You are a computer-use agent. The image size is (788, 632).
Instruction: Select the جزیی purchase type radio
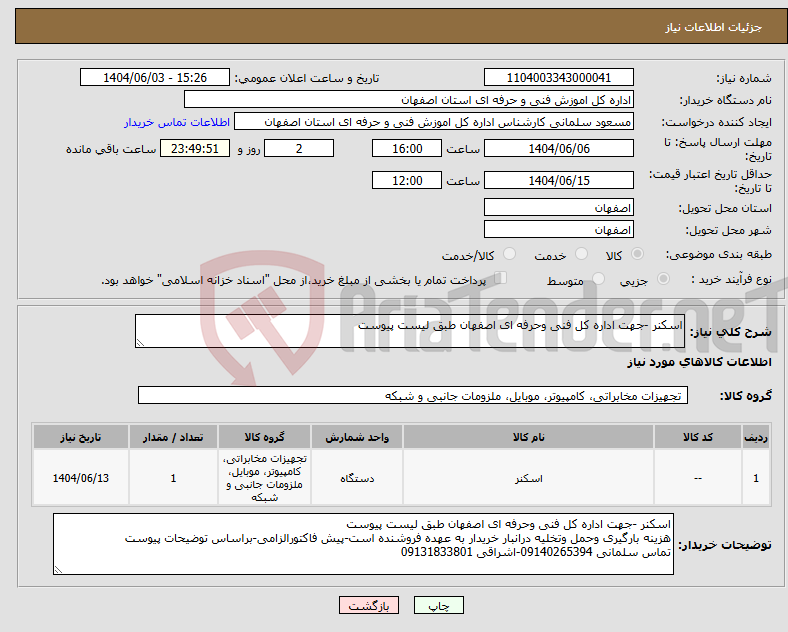(x=663, y=279)
